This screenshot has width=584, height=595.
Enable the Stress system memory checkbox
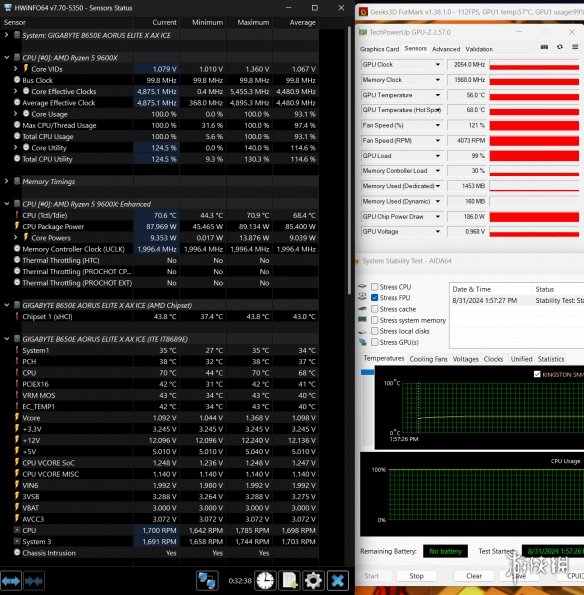tap(375, 320)
